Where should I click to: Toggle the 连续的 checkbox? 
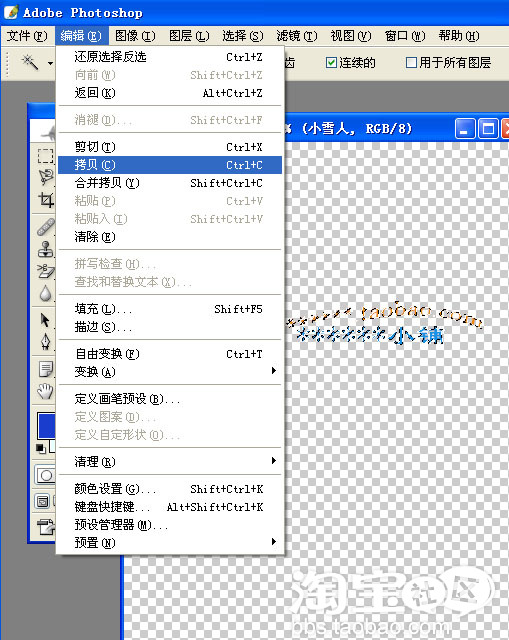click(331, 62)
